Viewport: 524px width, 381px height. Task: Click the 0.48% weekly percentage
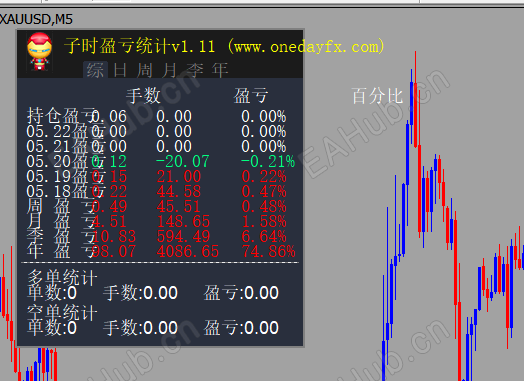coord(264,207)
